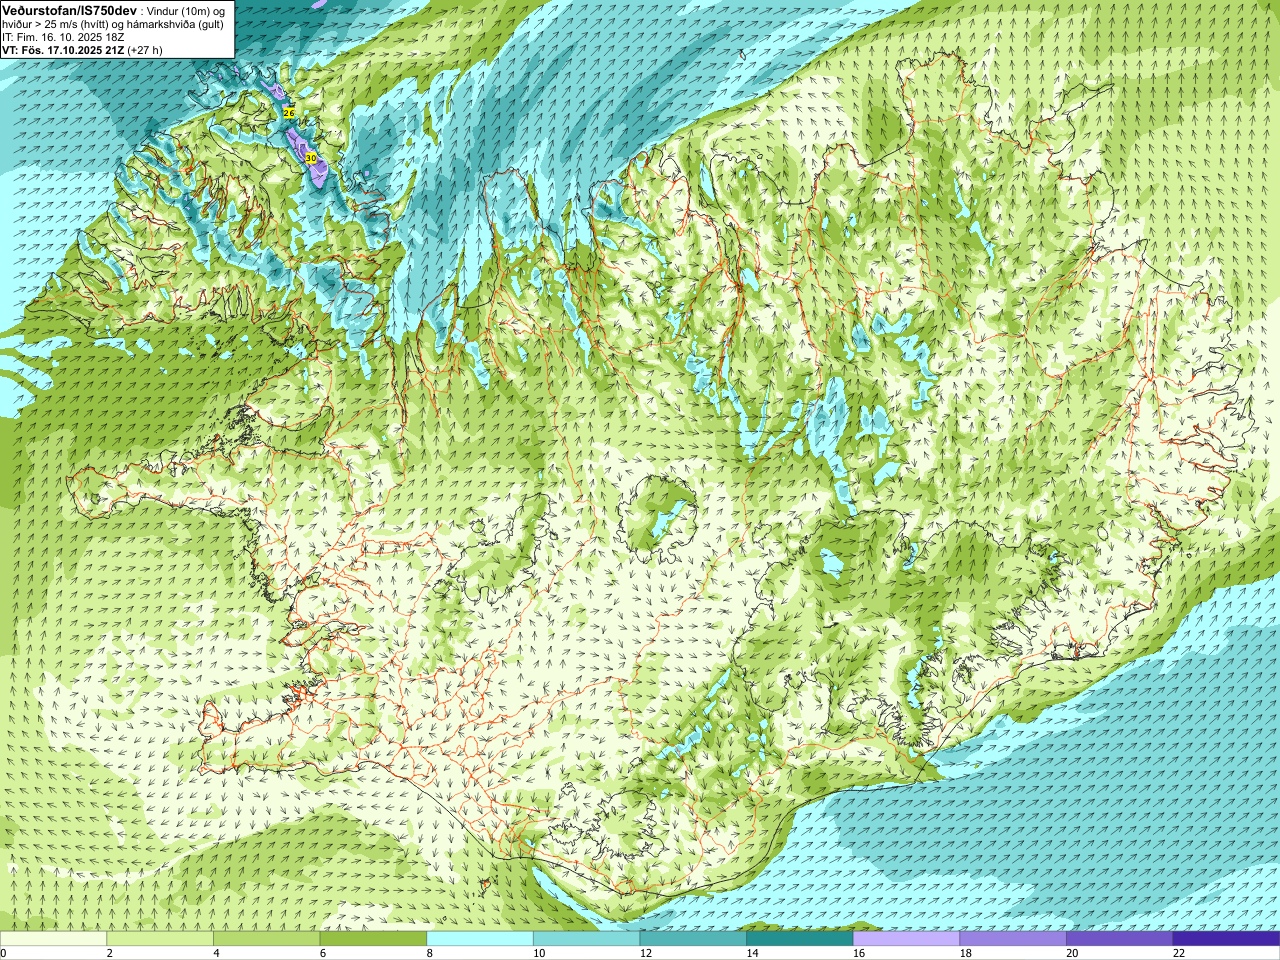Screen dimensions: 1280x960
Task: Select the title text Veðurstofan/IS750dev
Action: (70, 10)
